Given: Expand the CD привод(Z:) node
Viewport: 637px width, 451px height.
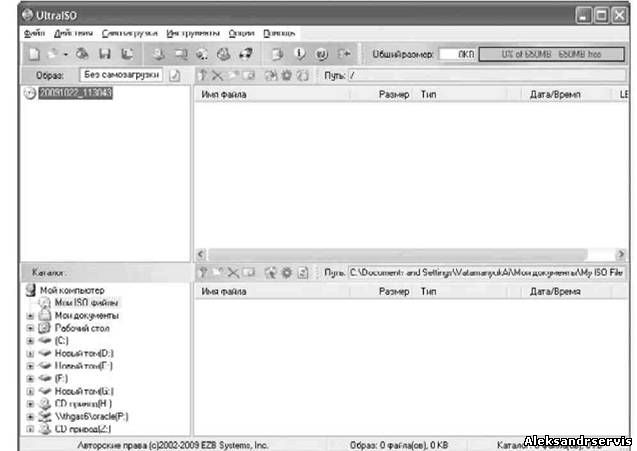Looking at the screenshot, I should coord(30,429).
